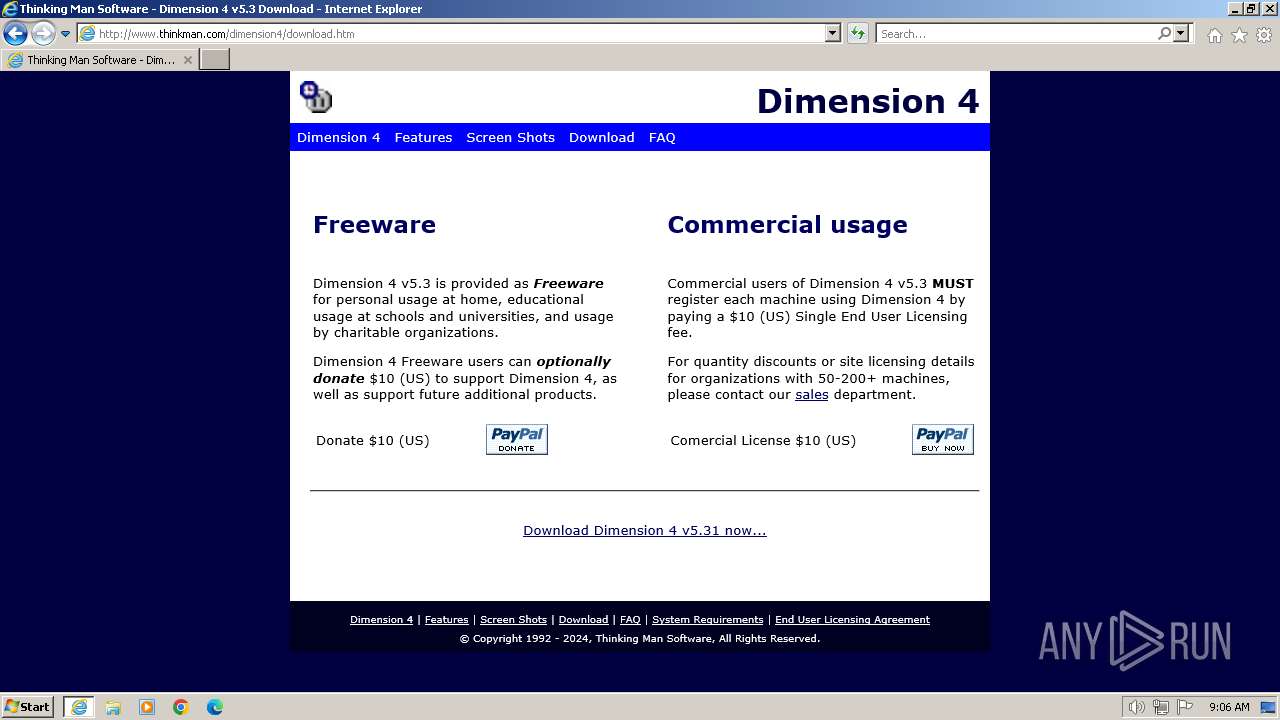Click the Freeware heading
This screenshot has width=1280, height=720.
point(374,224)
